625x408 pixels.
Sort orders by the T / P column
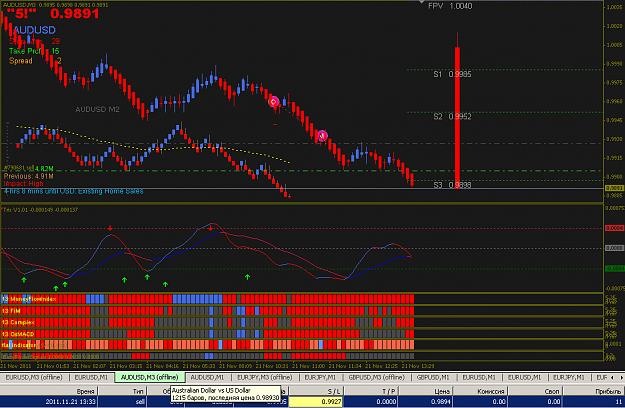[x=371, y=391]
